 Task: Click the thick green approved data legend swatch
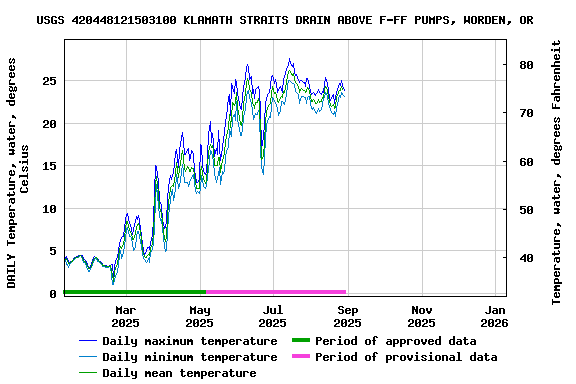pos(301,340)
